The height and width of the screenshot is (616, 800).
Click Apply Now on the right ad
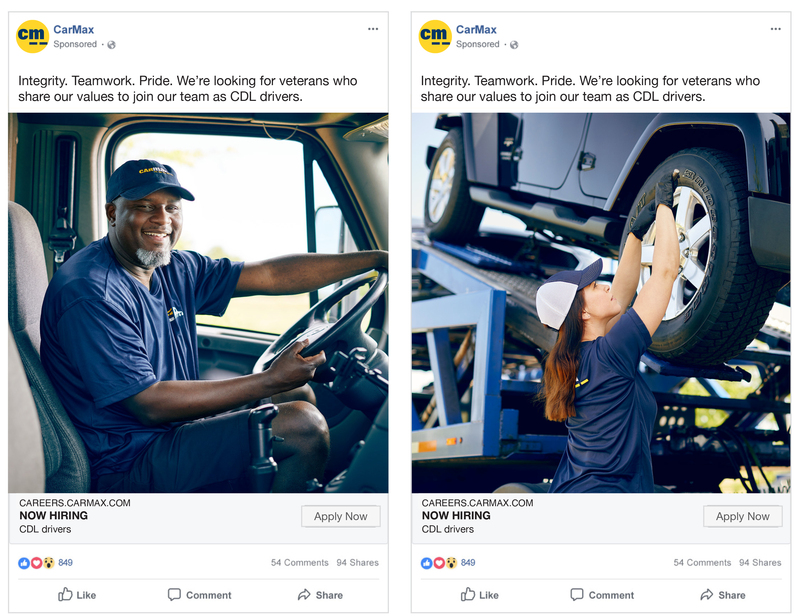[x=742, y=516]
